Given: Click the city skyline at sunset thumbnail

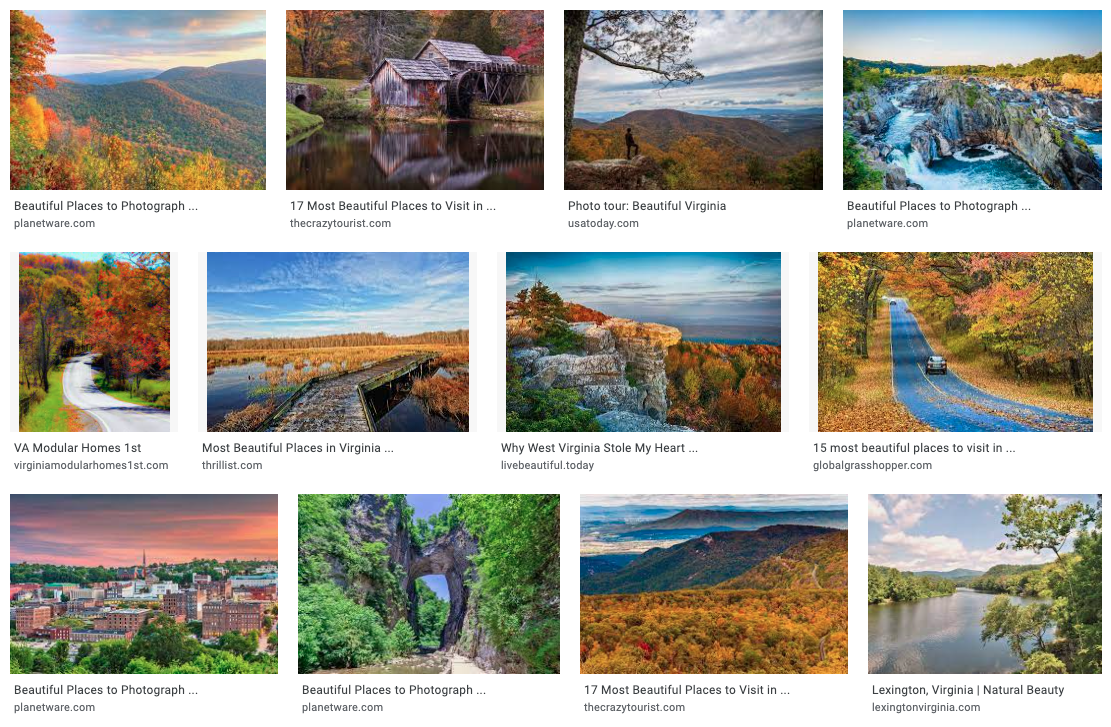Looking at the screenshot, I should (x=144, y=584).
